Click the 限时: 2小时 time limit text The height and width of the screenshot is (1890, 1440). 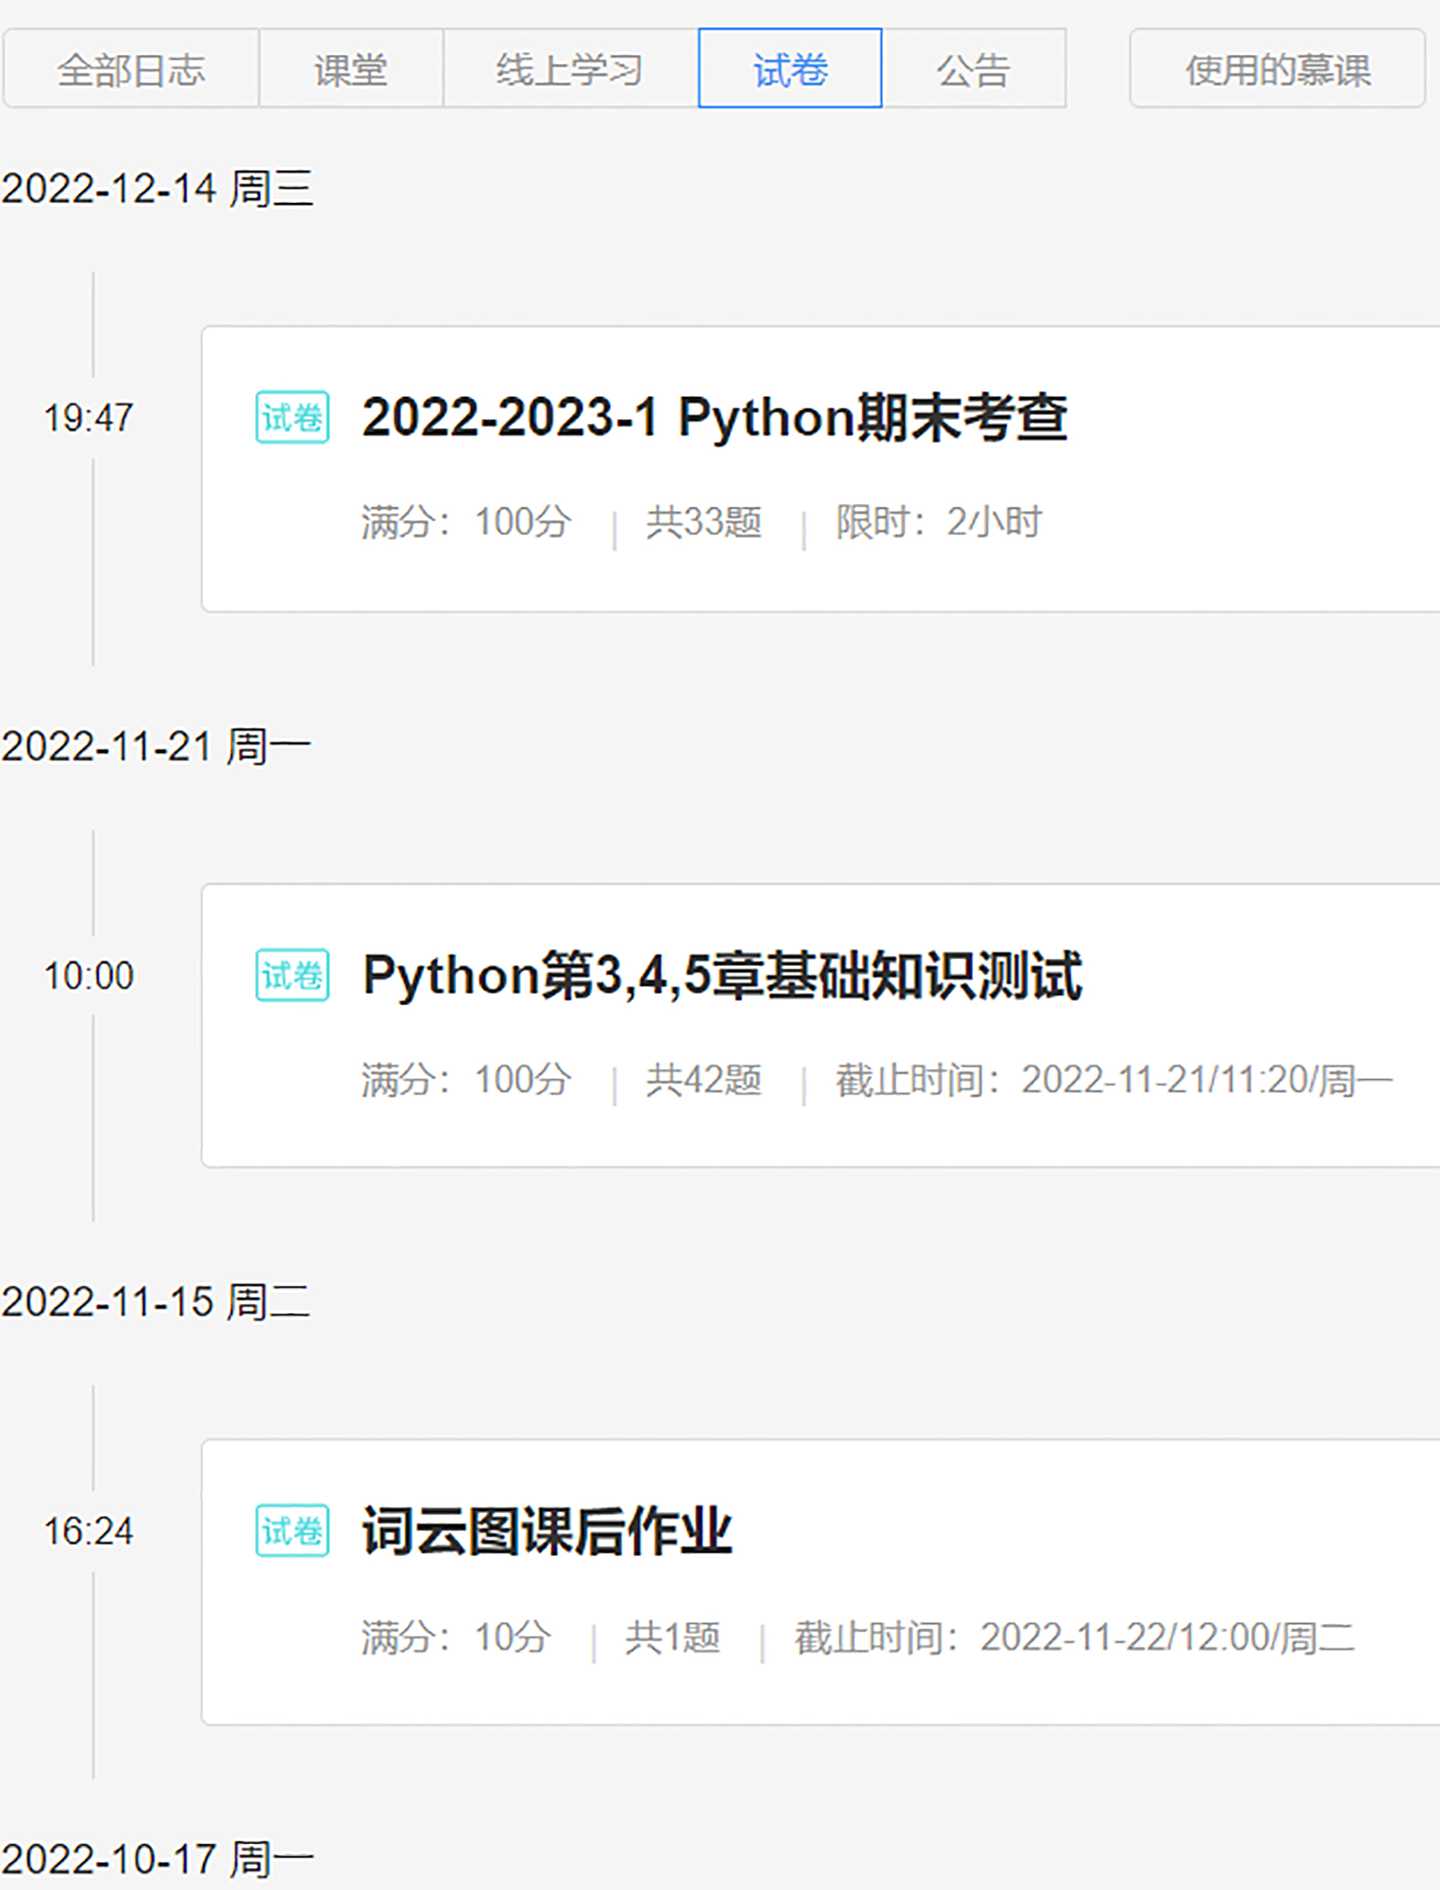(938, 522)
